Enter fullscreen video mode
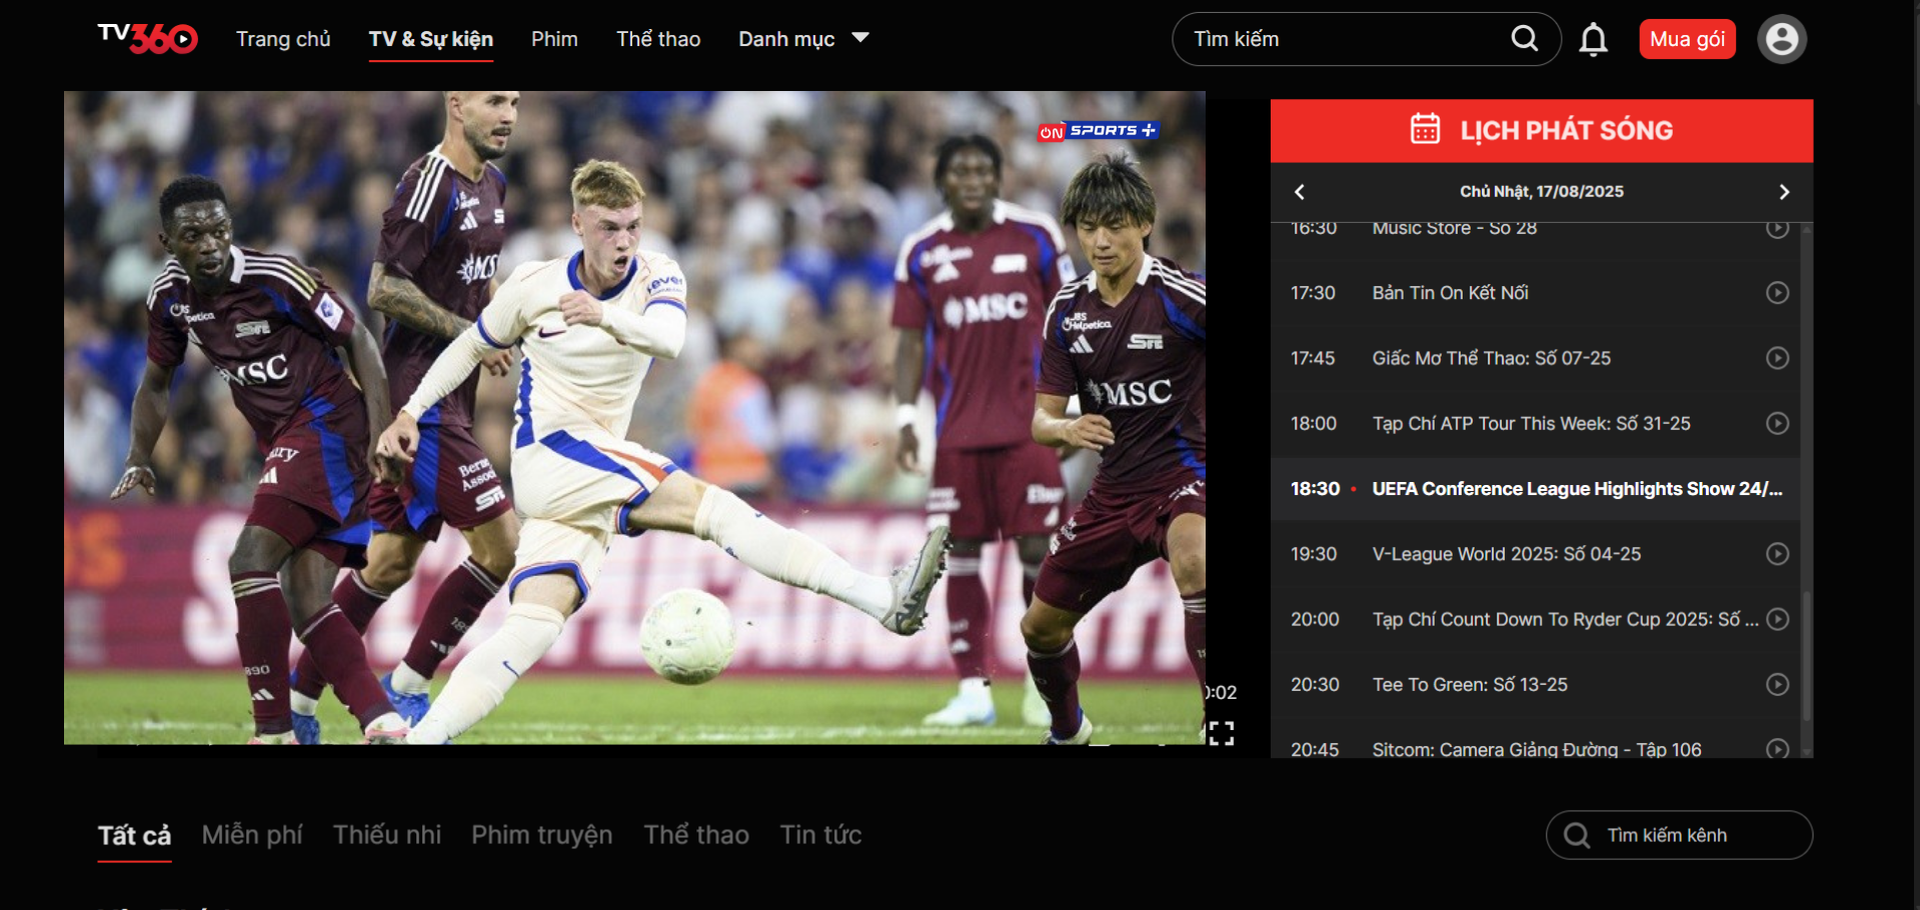This screenshot has width=1920, height=910. pos(1221,734)
